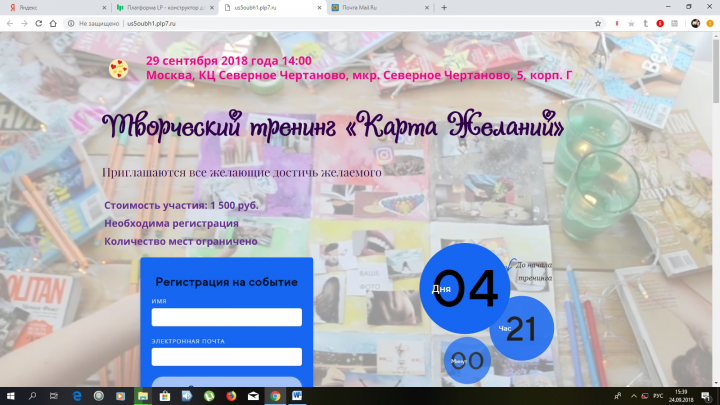Image resolution: width=720 pixels, height=405 pixels.
Task: Switch to Почта Mail.Ru tab
Action: (x=380, y=8)
